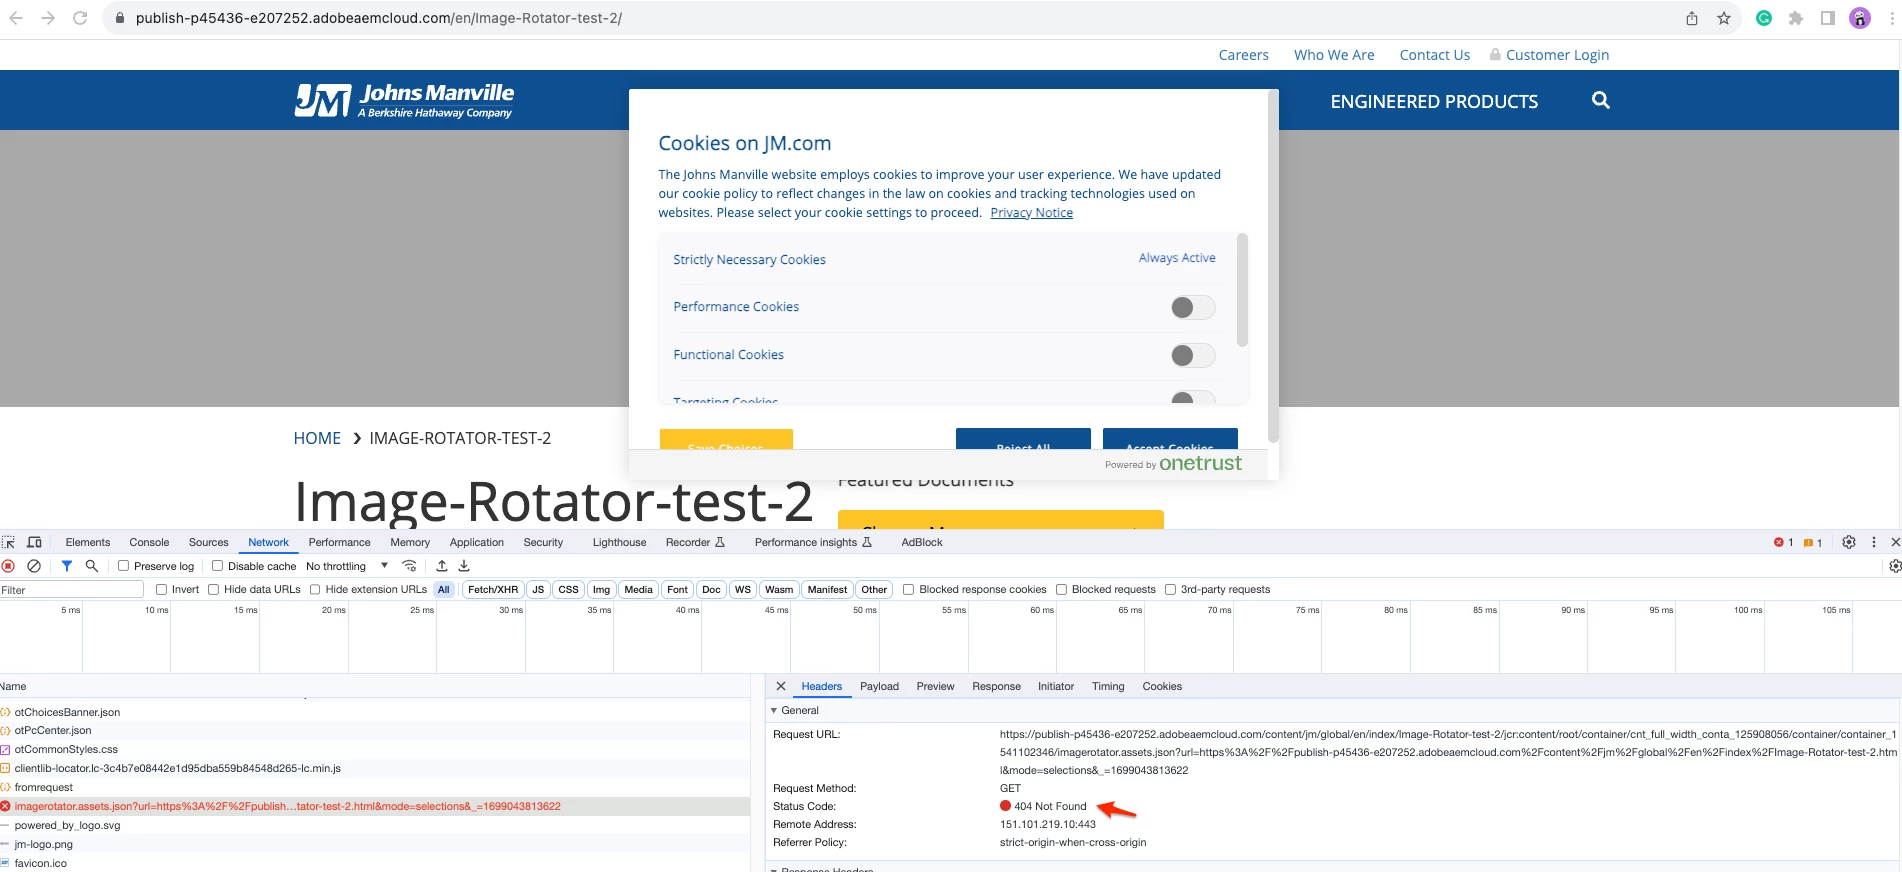
Task: Activate the DevTools inspect element picker
Action: (9, 542)
